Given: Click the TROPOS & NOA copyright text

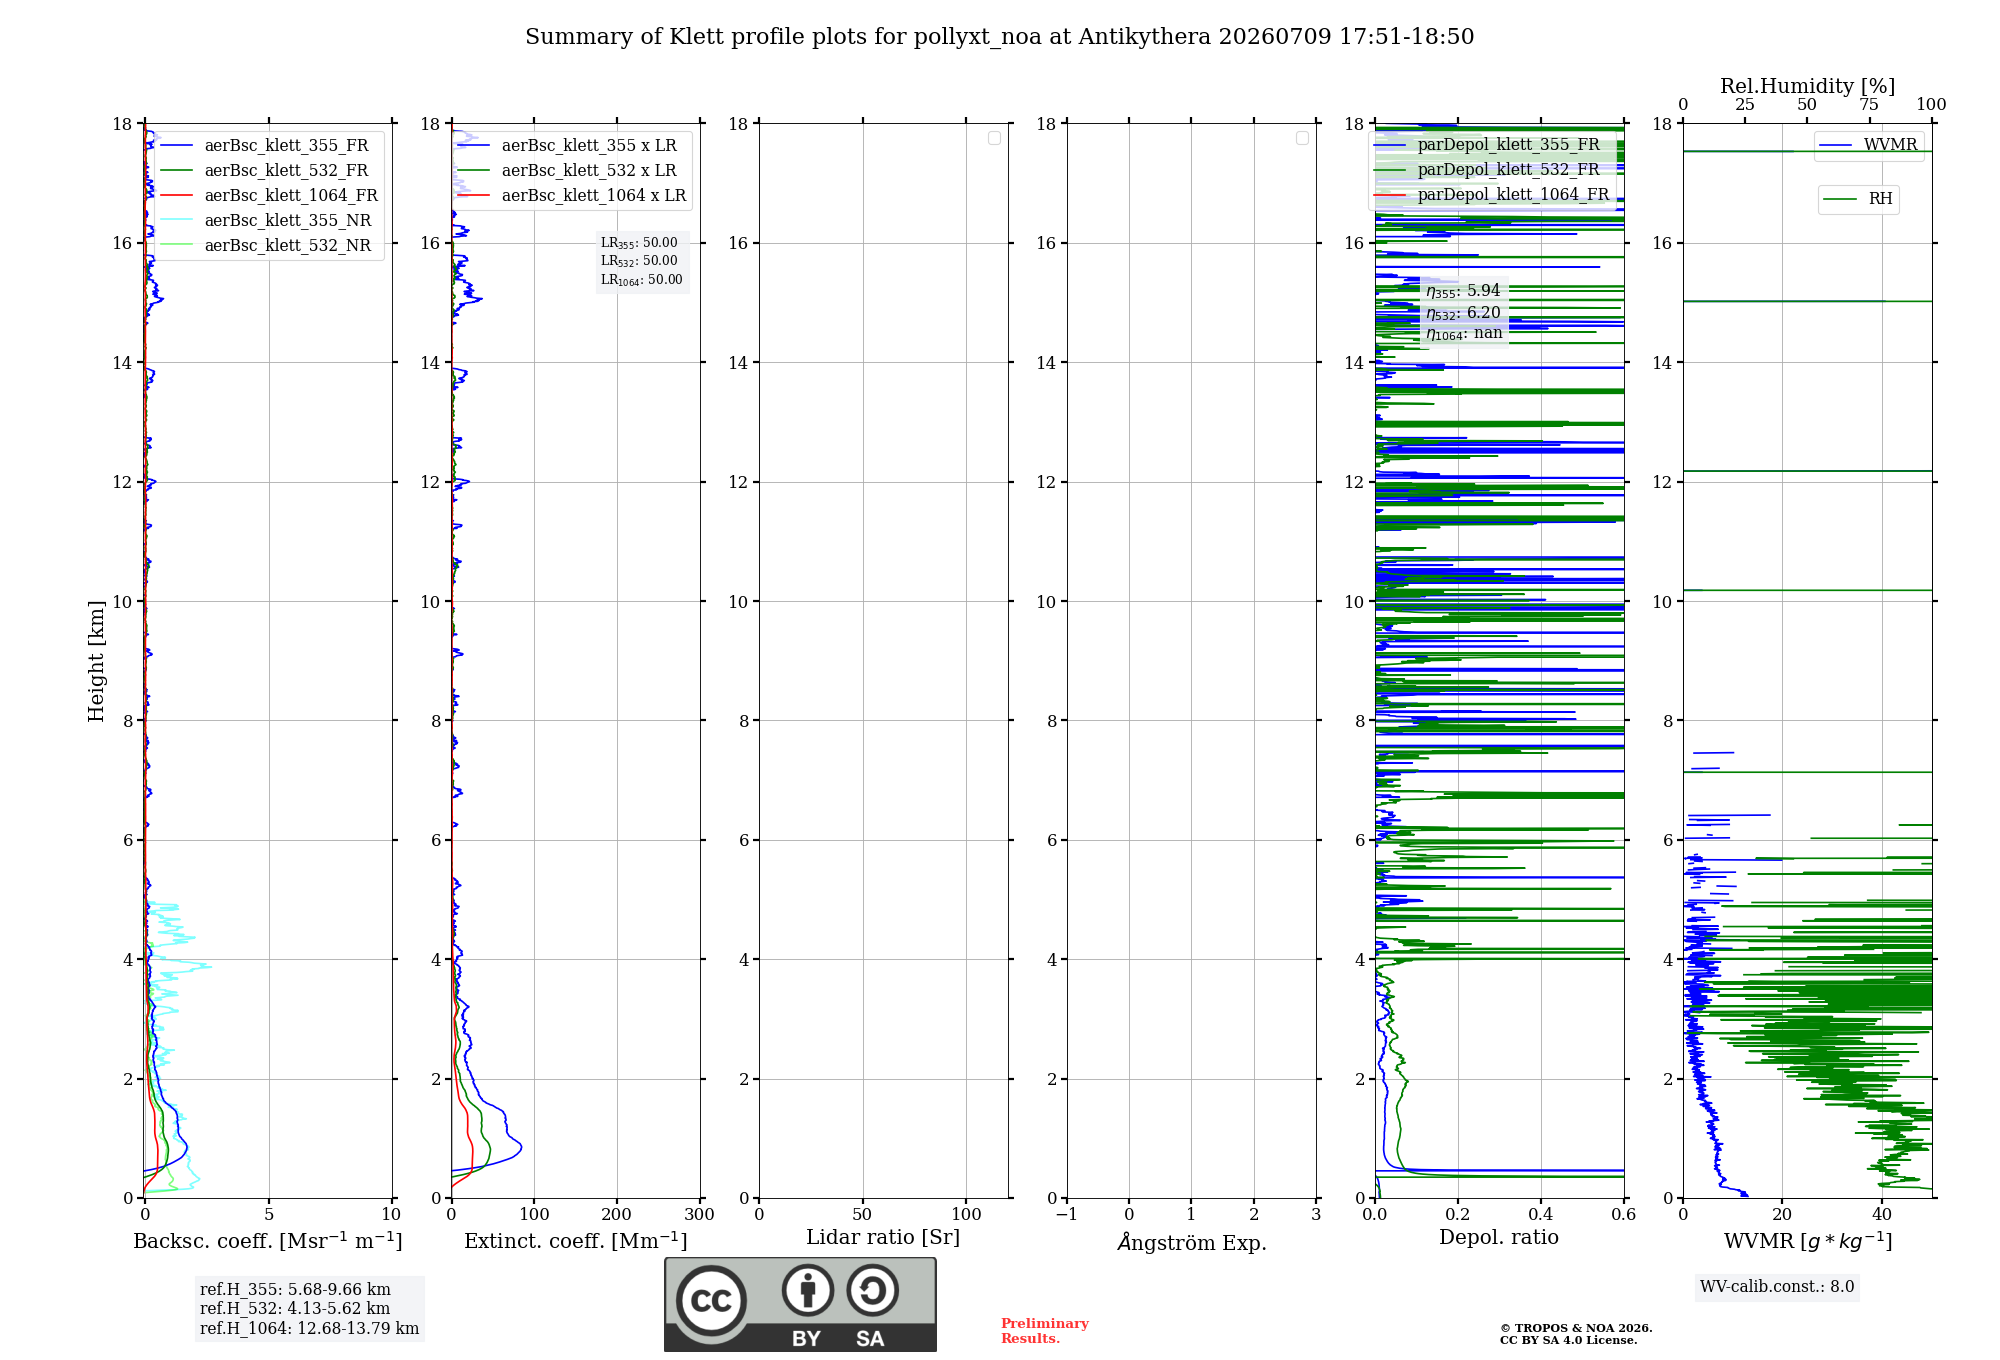Looking at the screenshot, I should point(1576,1334).
